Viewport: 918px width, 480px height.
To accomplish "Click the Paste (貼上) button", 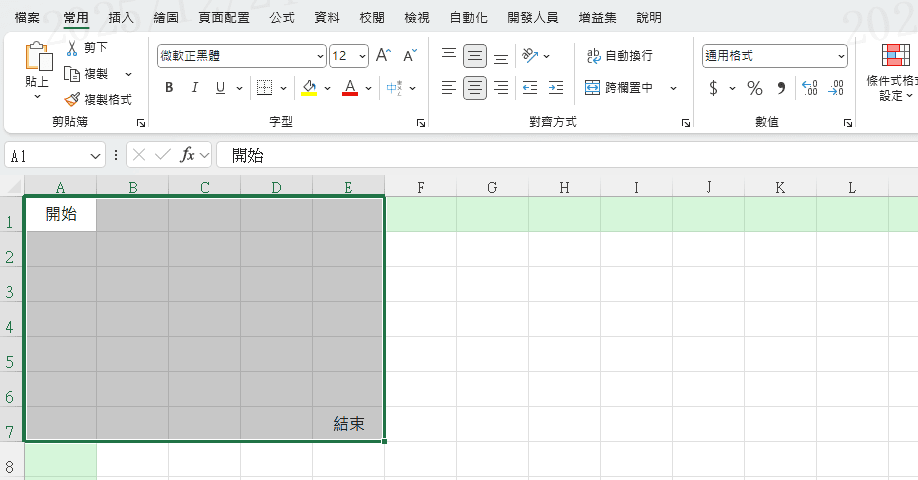I will [x=37, y=68].
